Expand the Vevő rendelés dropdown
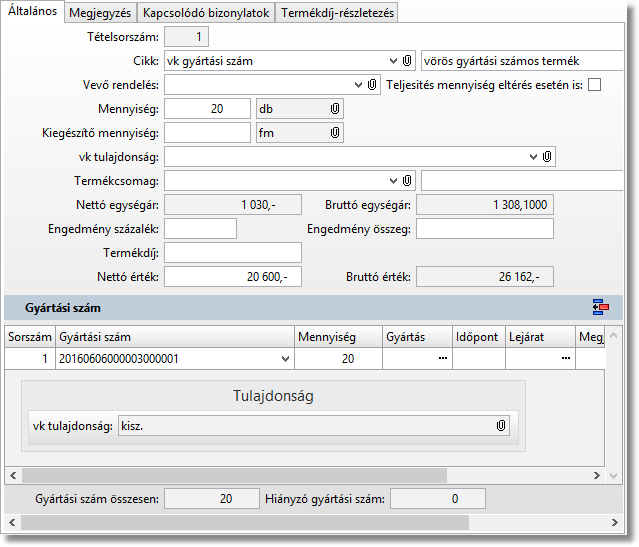 (358, 85)
